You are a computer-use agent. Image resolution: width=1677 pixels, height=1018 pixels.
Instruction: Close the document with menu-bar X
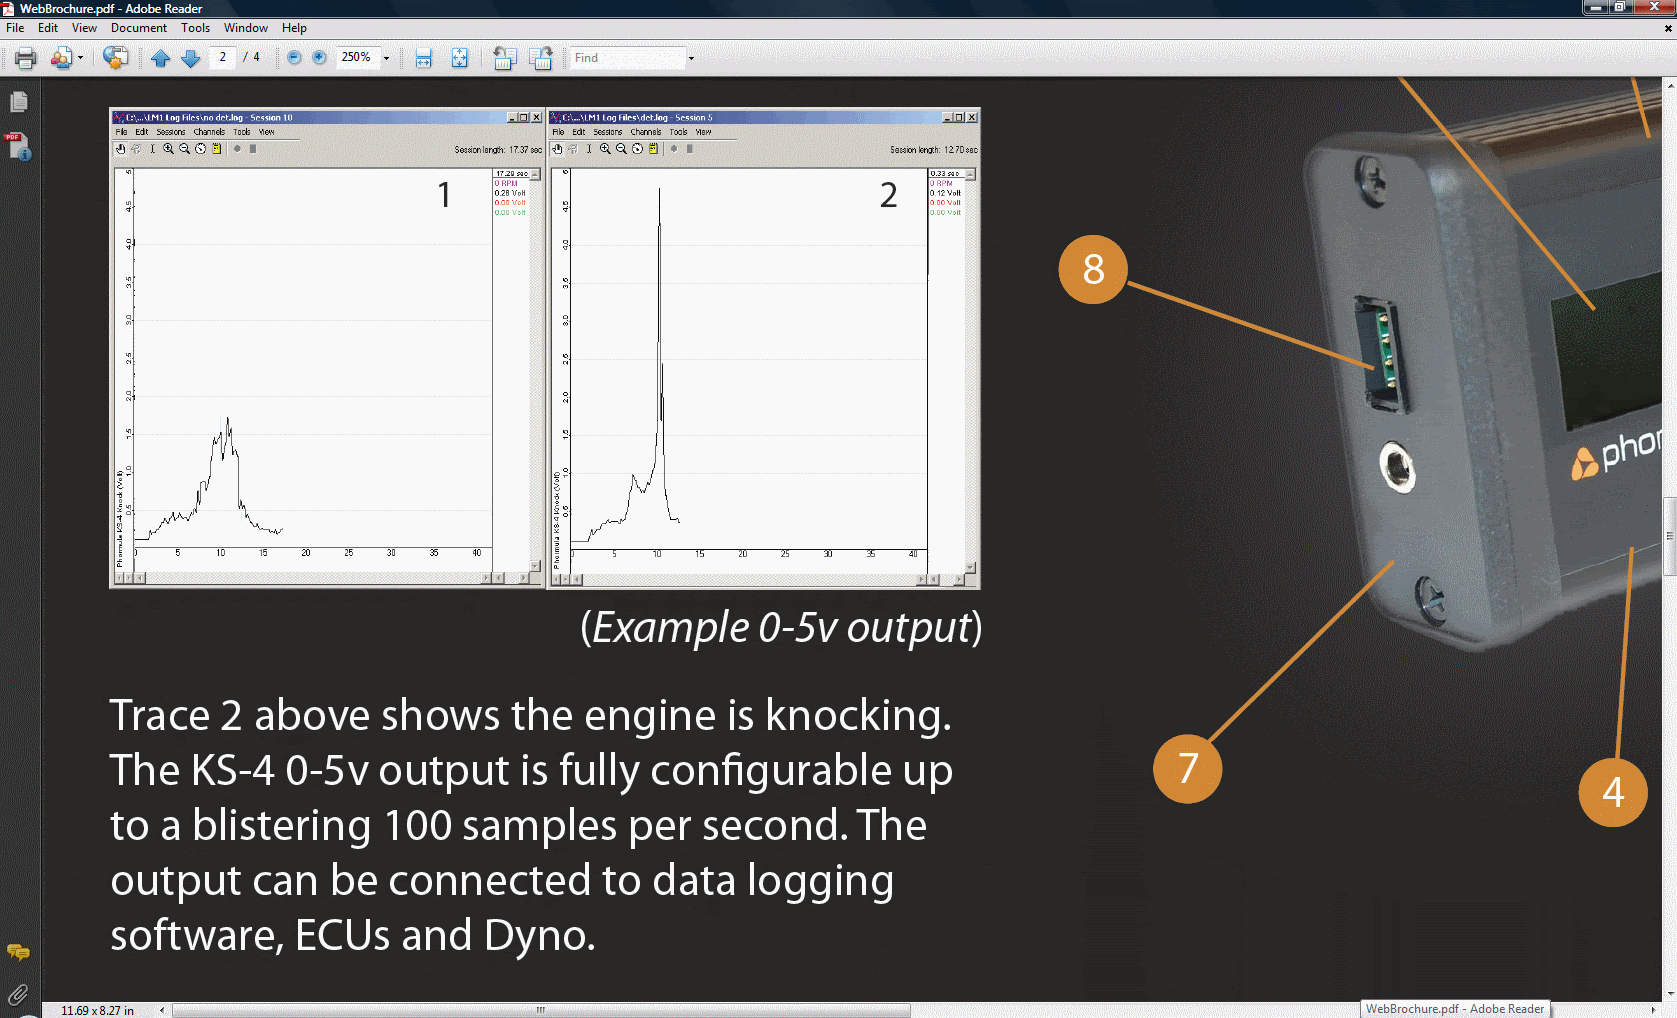1667,28
